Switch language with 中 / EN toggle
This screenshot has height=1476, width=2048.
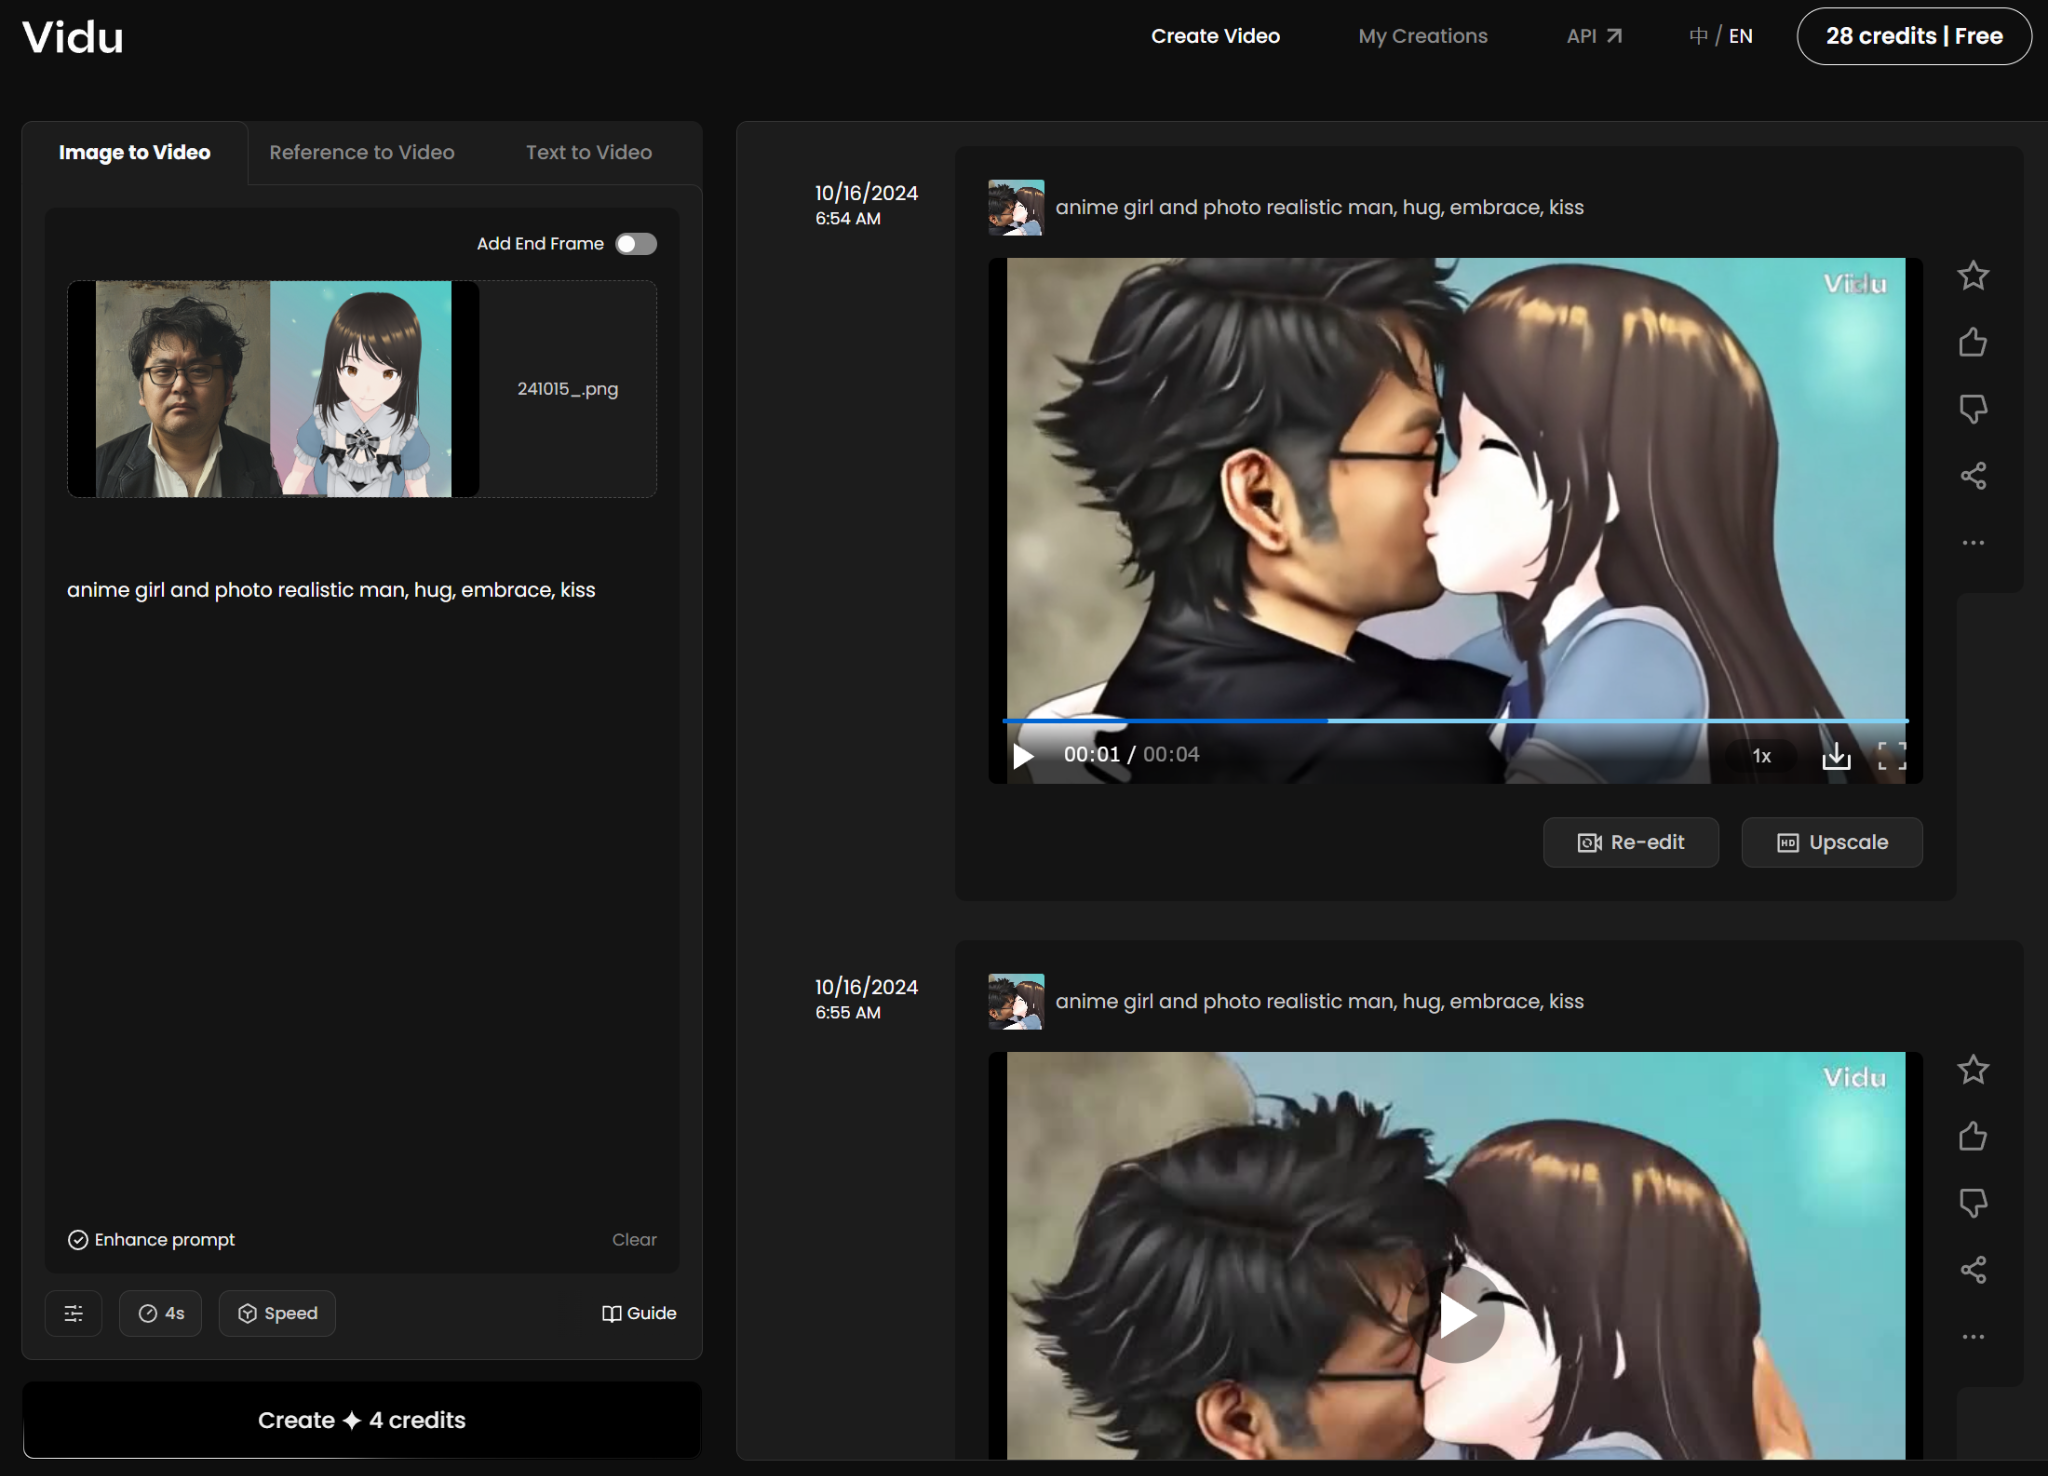coord(1721,36)
